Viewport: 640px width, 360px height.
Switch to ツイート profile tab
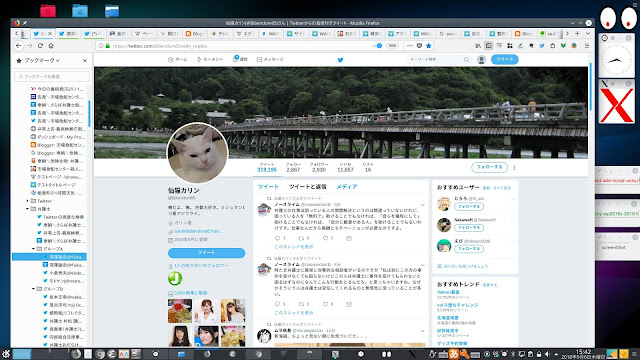tap(268, 187)
